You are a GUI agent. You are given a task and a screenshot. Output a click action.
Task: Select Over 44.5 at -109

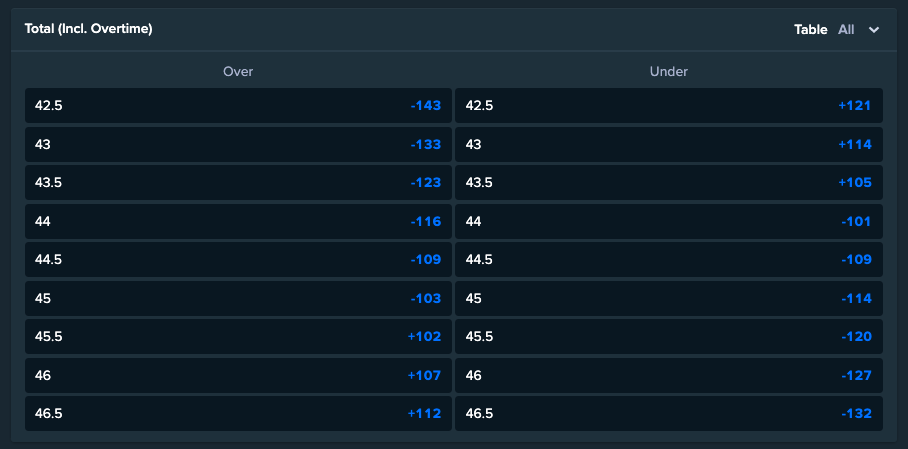coord(238,260)
